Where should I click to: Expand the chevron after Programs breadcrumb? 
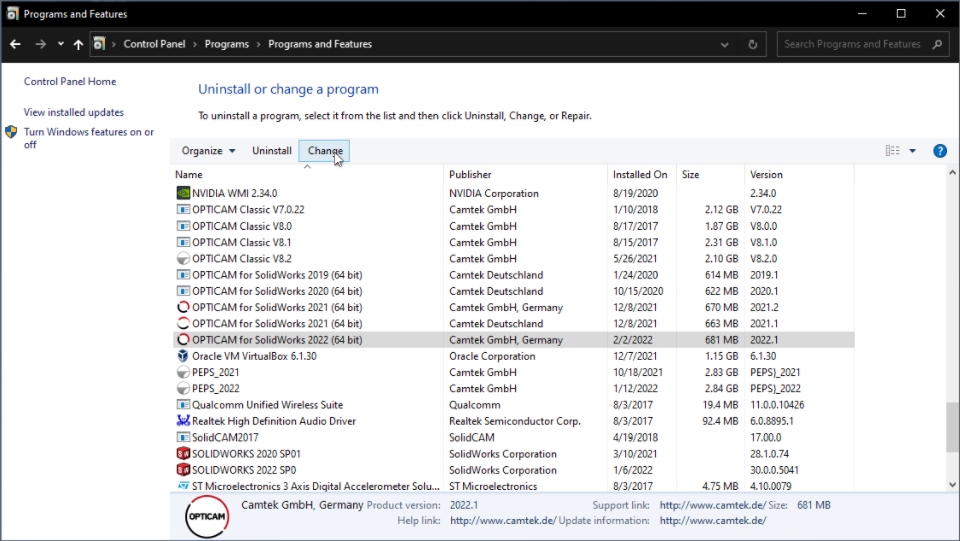coord(258,44)
